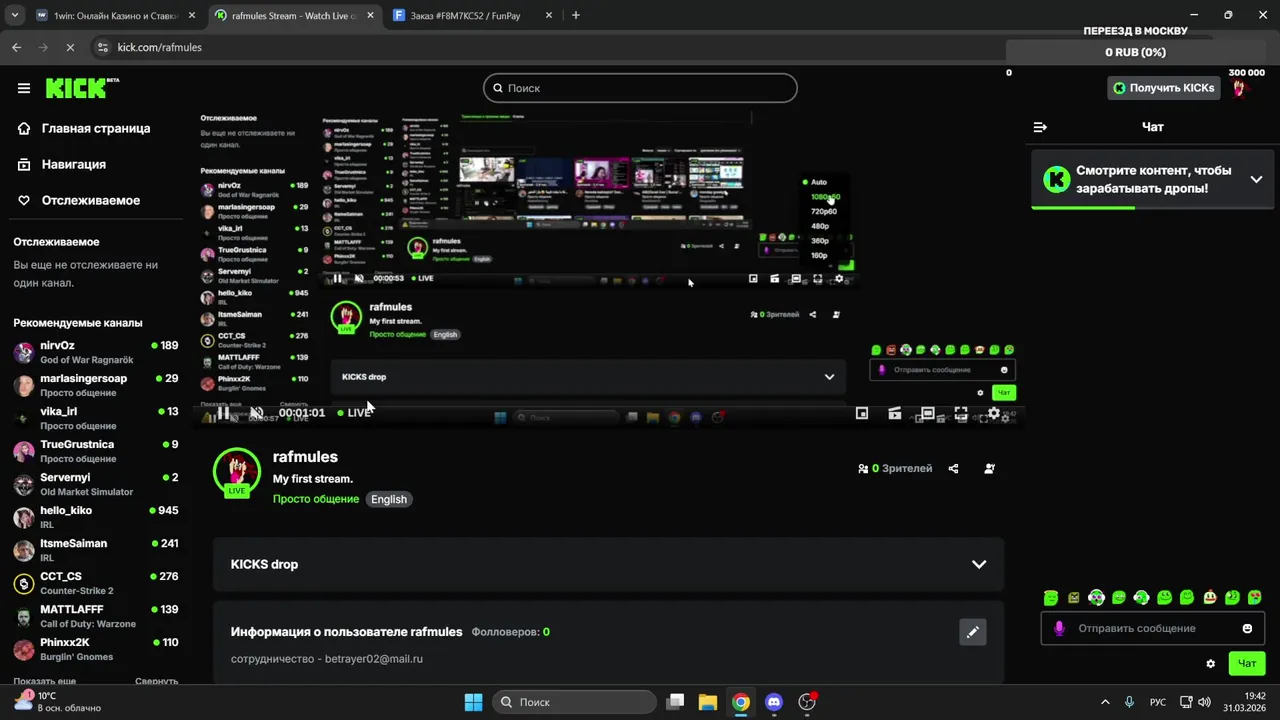Expand the drops banner chevron in chat
1280x720 pixels.
1256,179
